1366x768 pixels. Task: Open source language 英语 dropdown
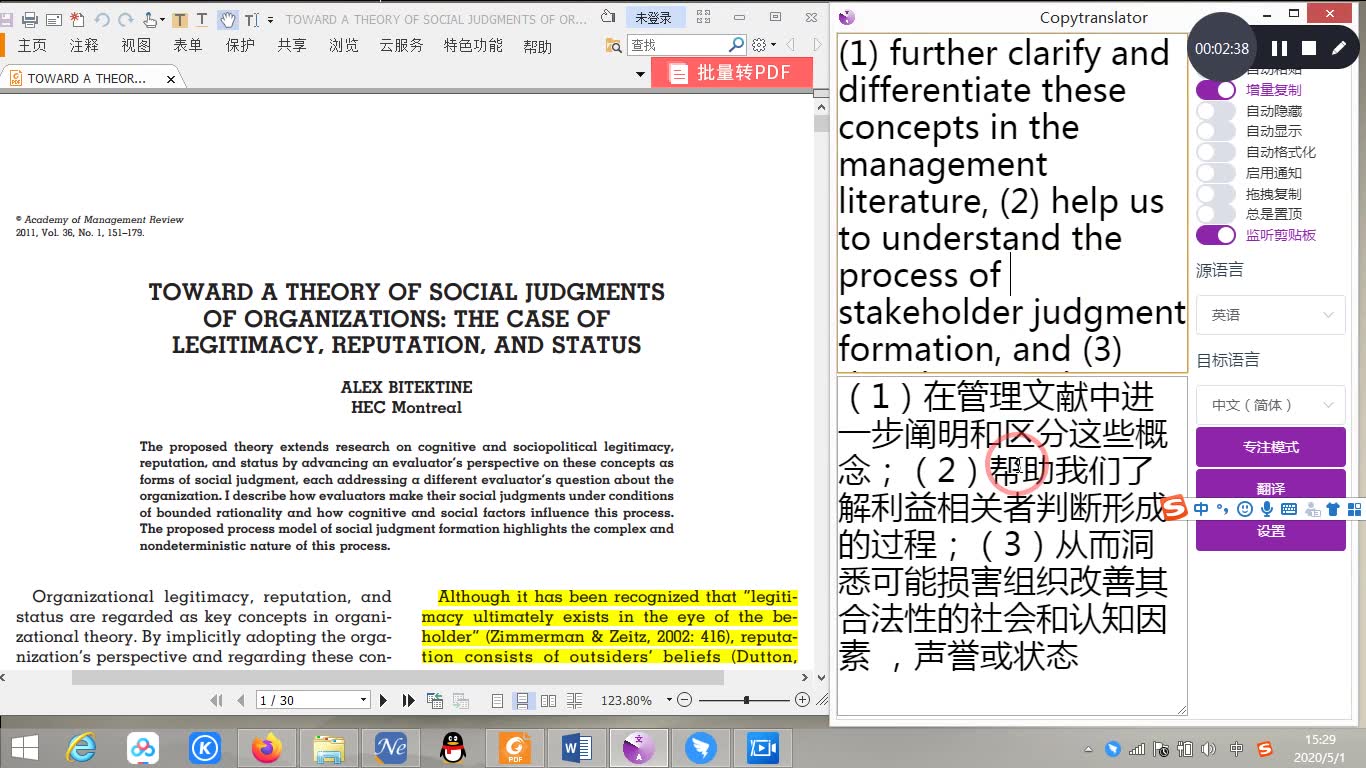tap(1271, 315)
